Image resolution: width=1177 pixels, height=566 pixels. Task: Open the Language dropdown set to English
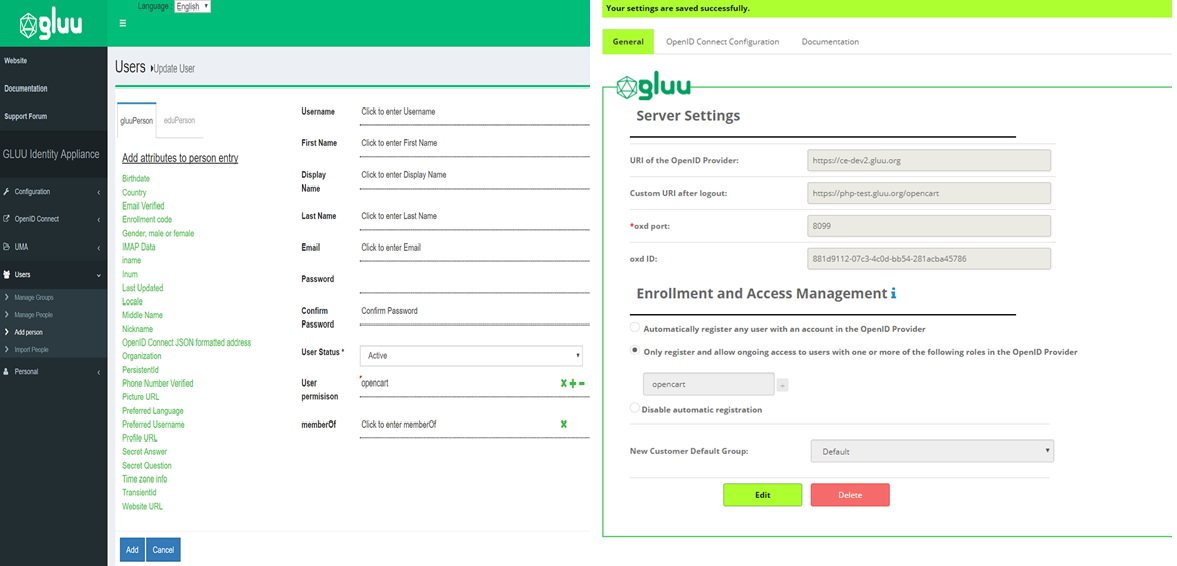(192, 6)
